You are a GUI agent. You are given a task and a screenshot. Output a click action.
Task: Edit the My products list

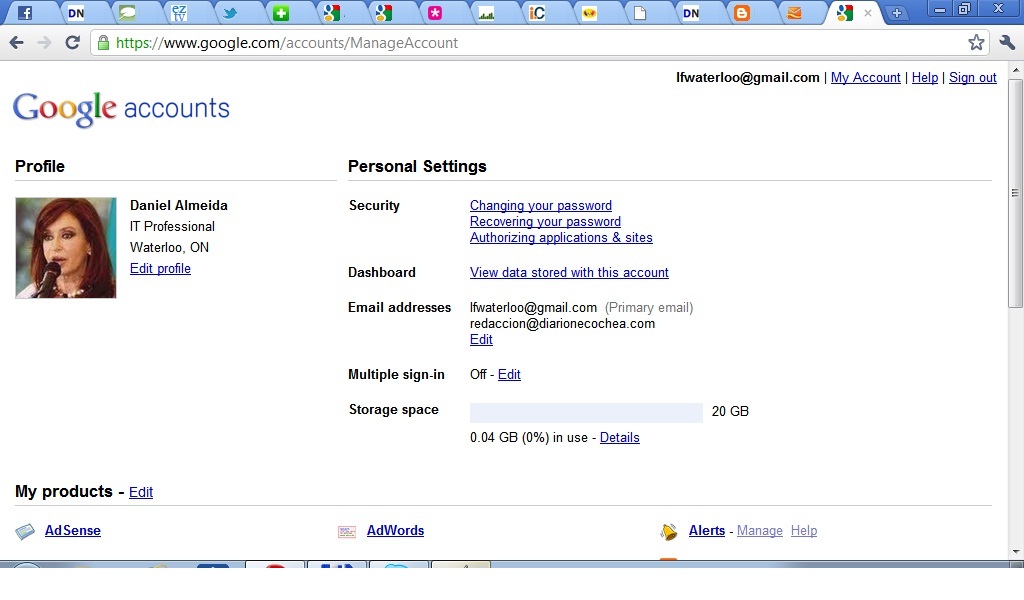140,492
